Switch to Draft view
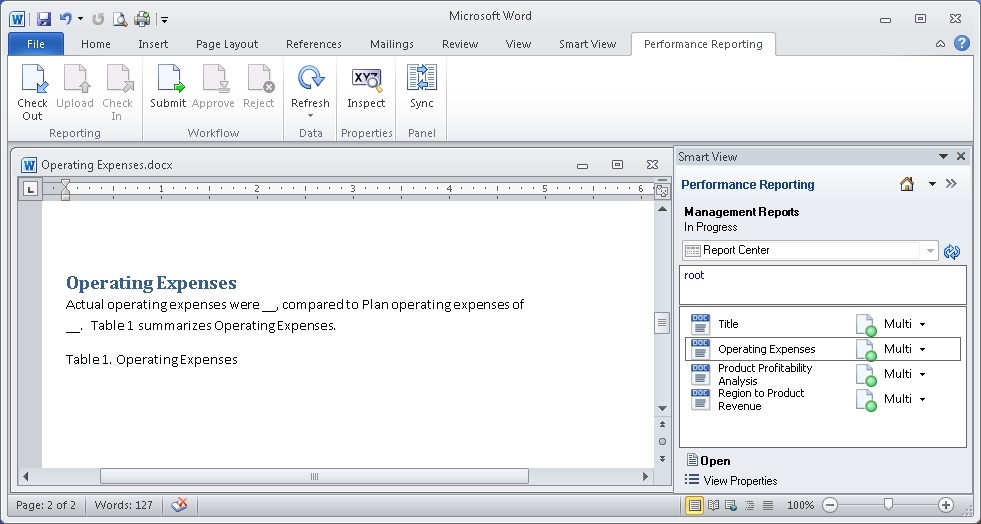This screenshot has height=524, width=981. point(768,505)
